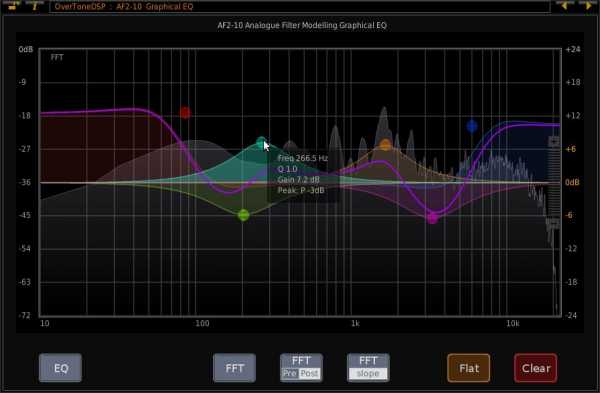Toggle the FFT analyzer button

coord(234,368)
